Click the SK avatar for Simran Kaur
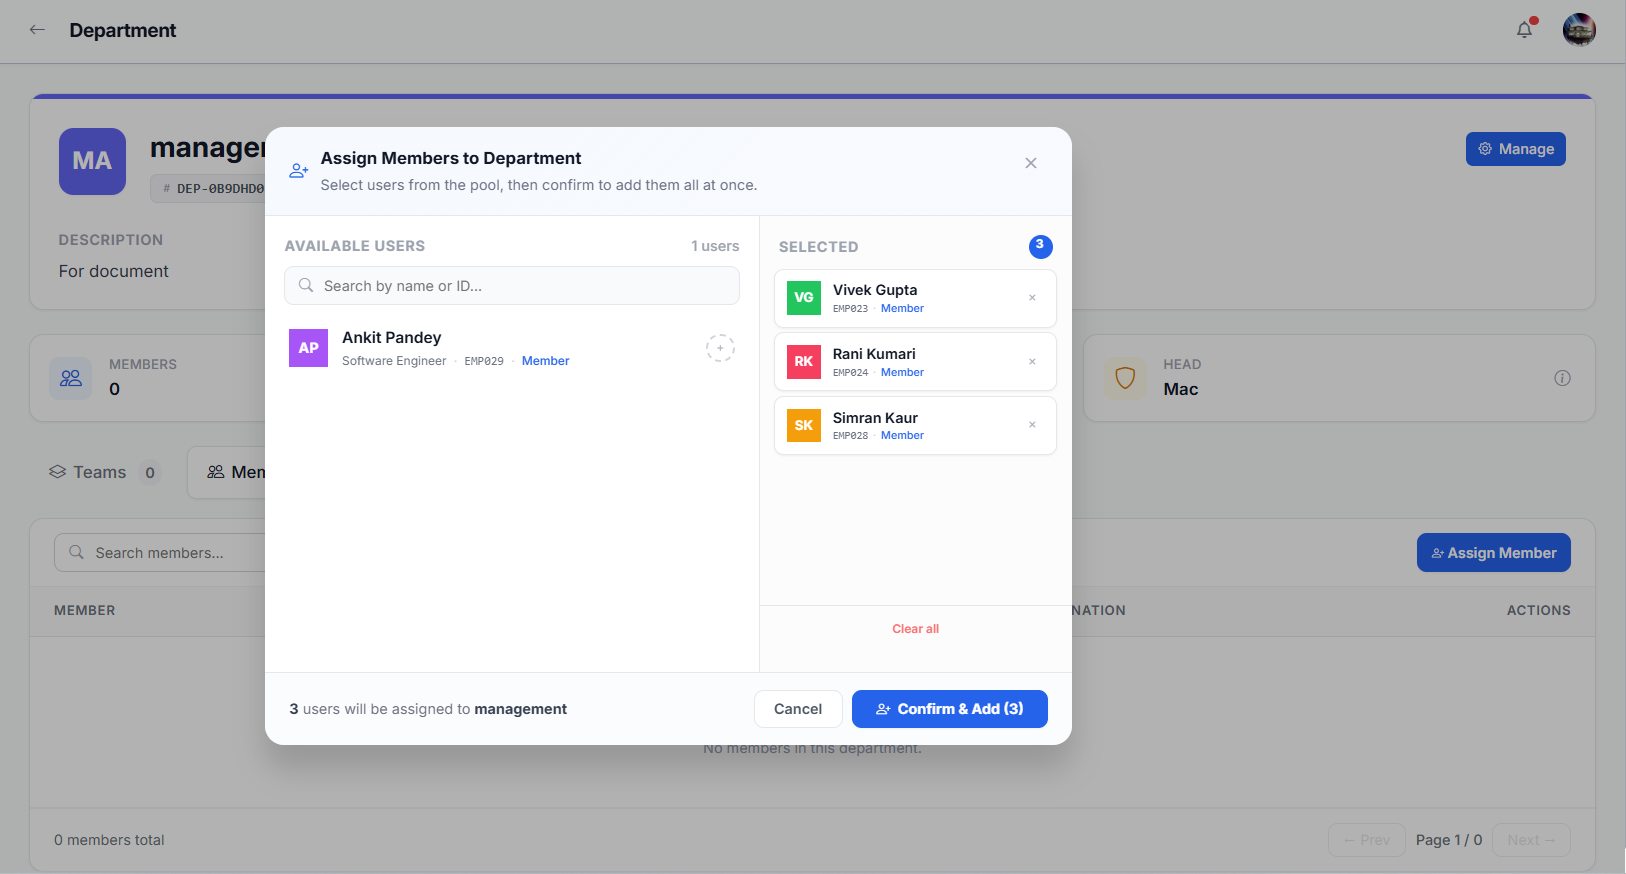 [x=804, y=425]
